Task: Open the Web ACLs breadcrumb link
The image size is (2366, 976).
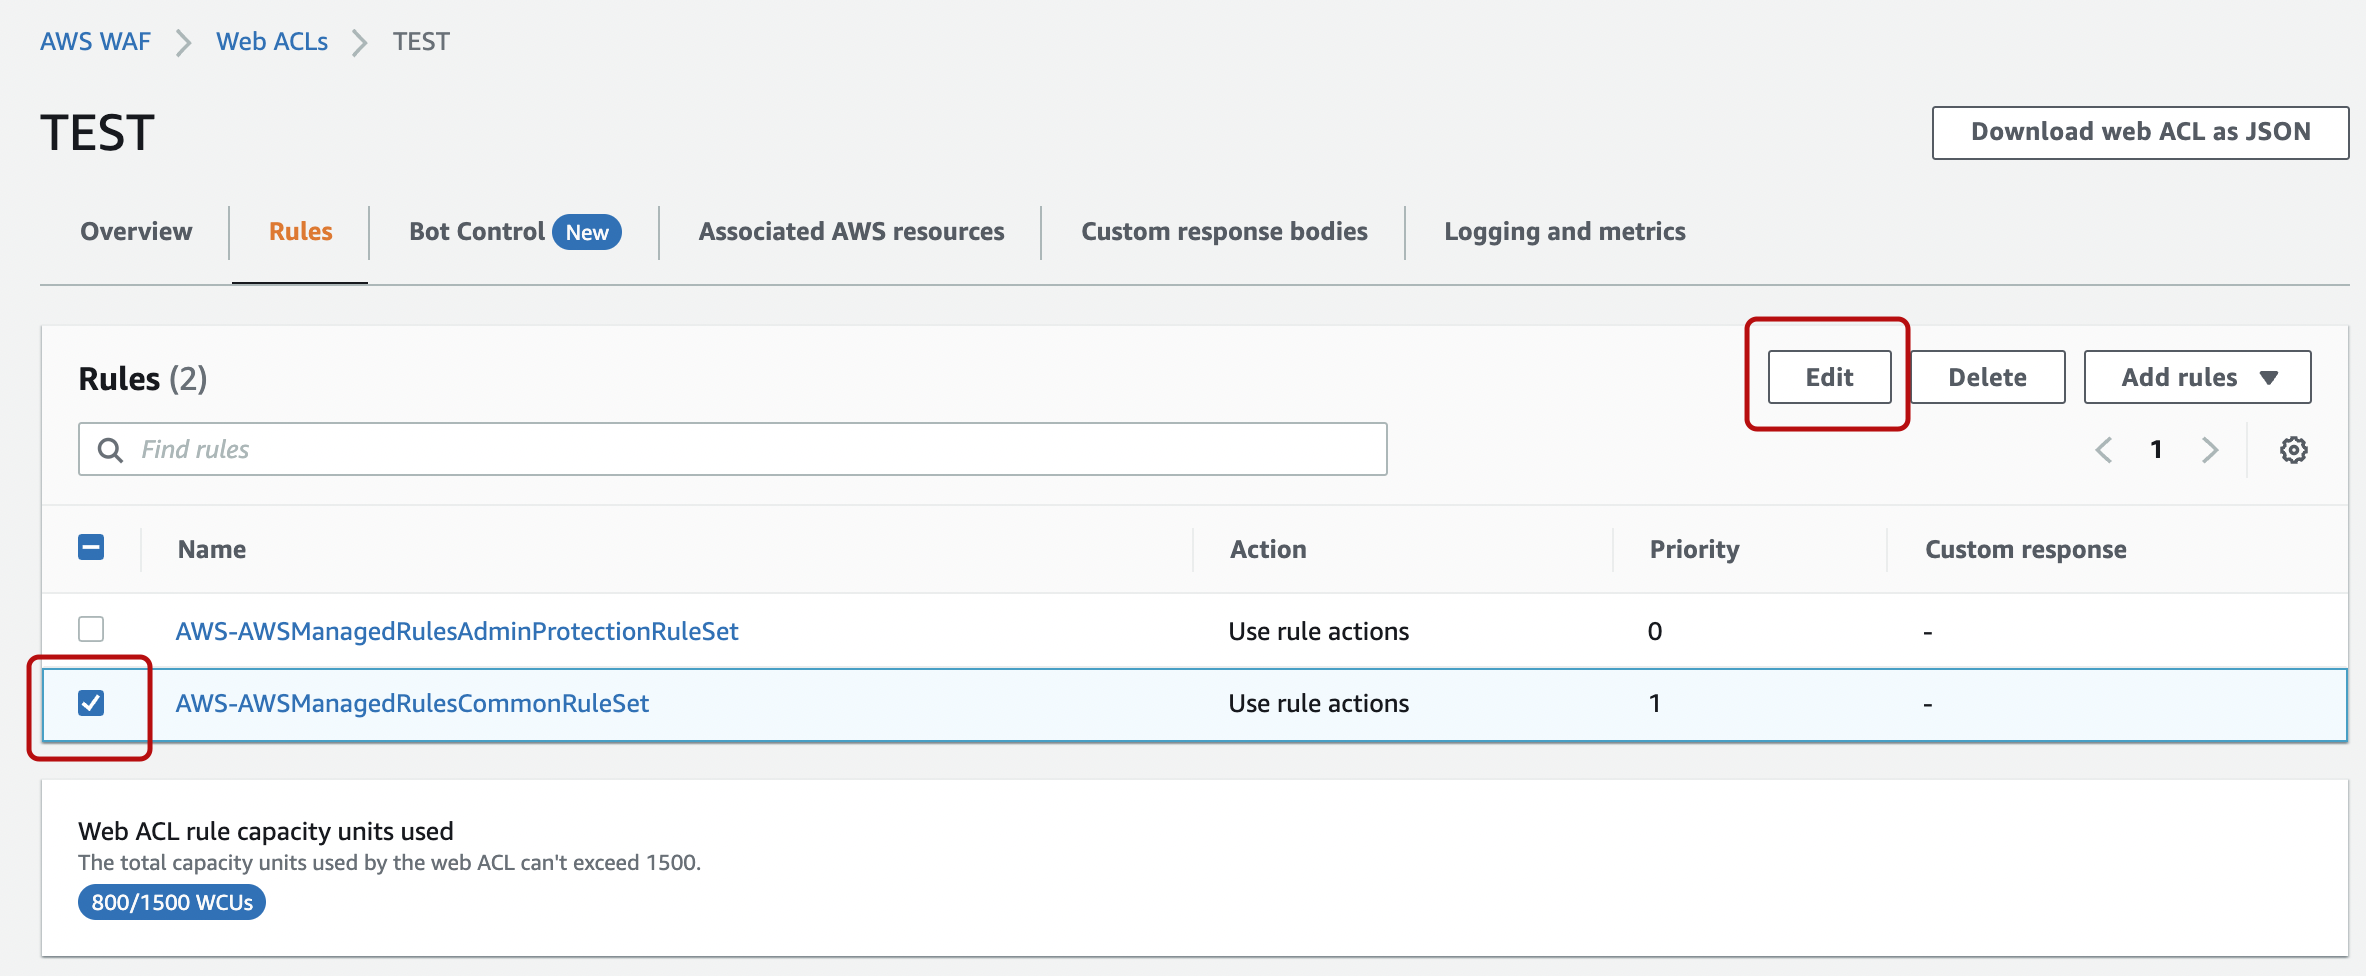Action: pyautogui.click(x=272, y=42)
